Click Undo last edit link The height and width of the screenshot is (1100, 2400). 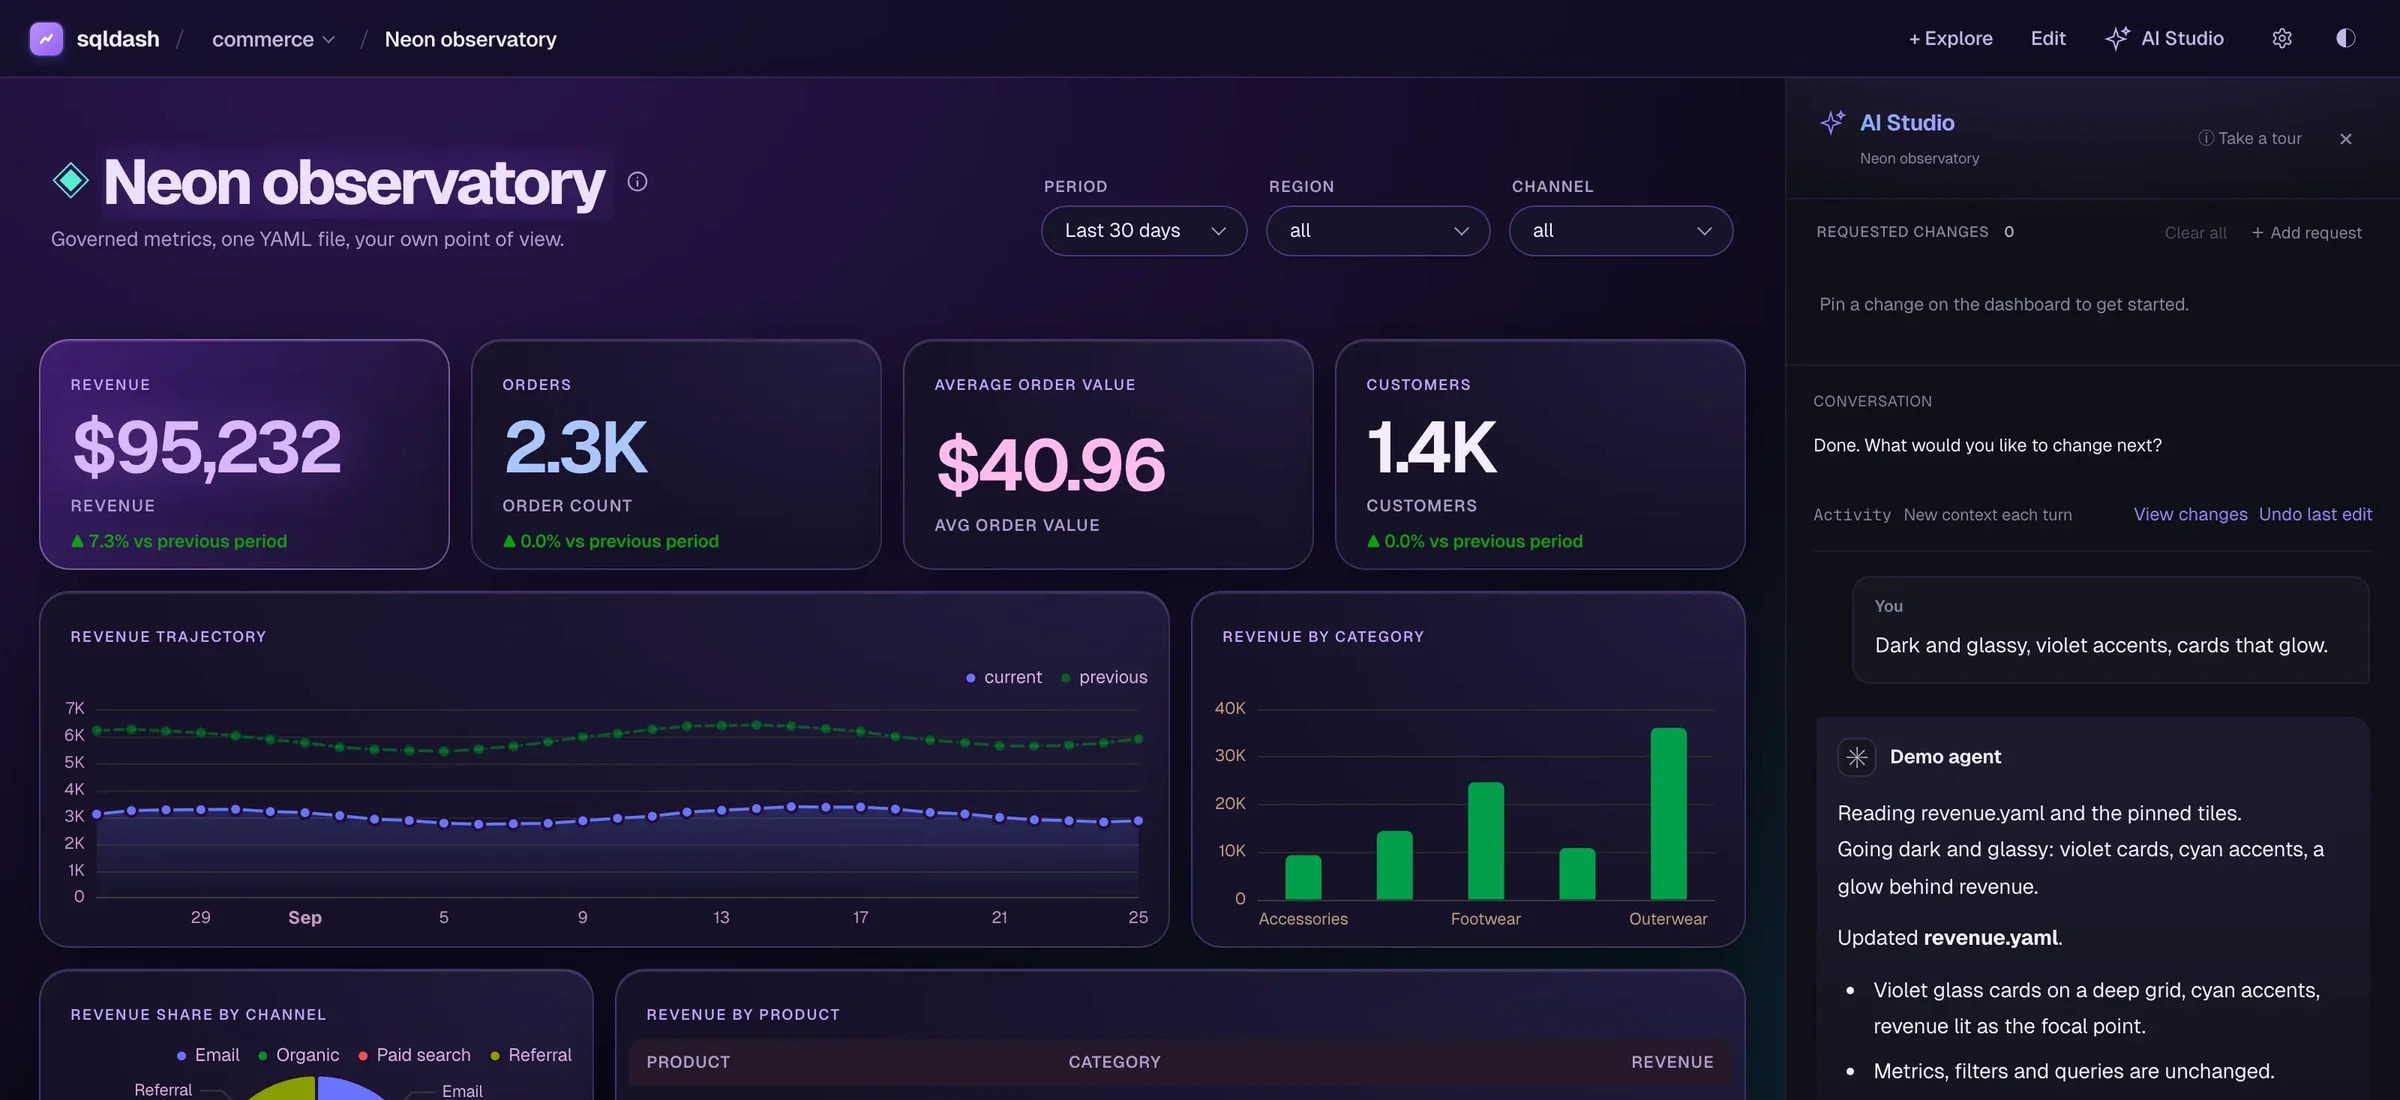pyautogui.click(x=2315, y=515)
